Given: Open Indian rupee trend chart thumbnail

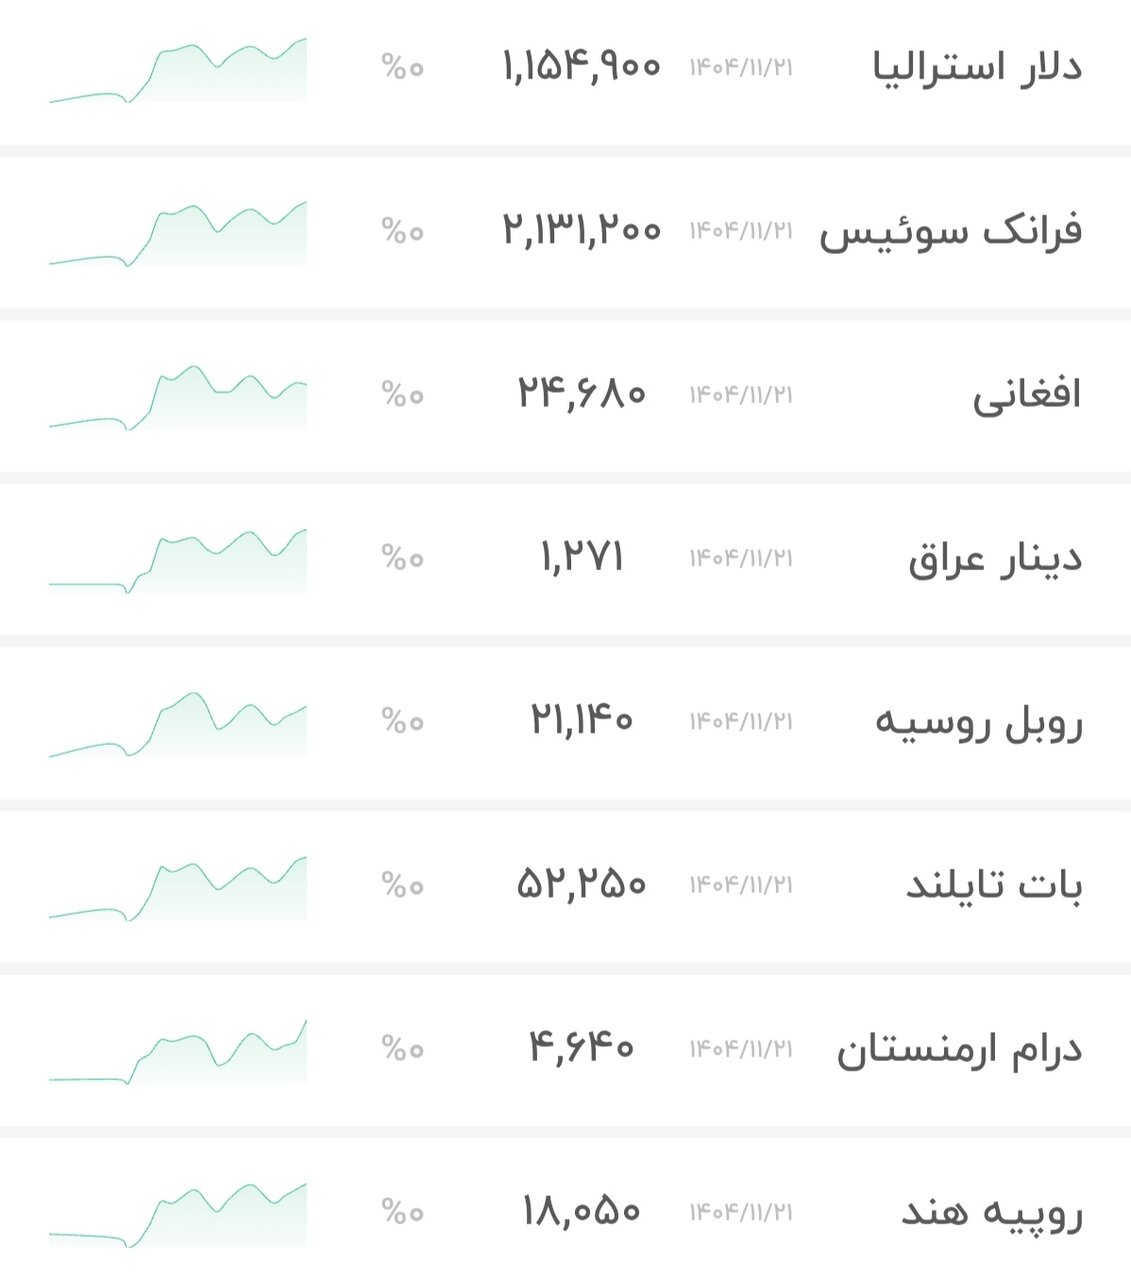Looking at the screenshot, I should [x=178, y=1215].
